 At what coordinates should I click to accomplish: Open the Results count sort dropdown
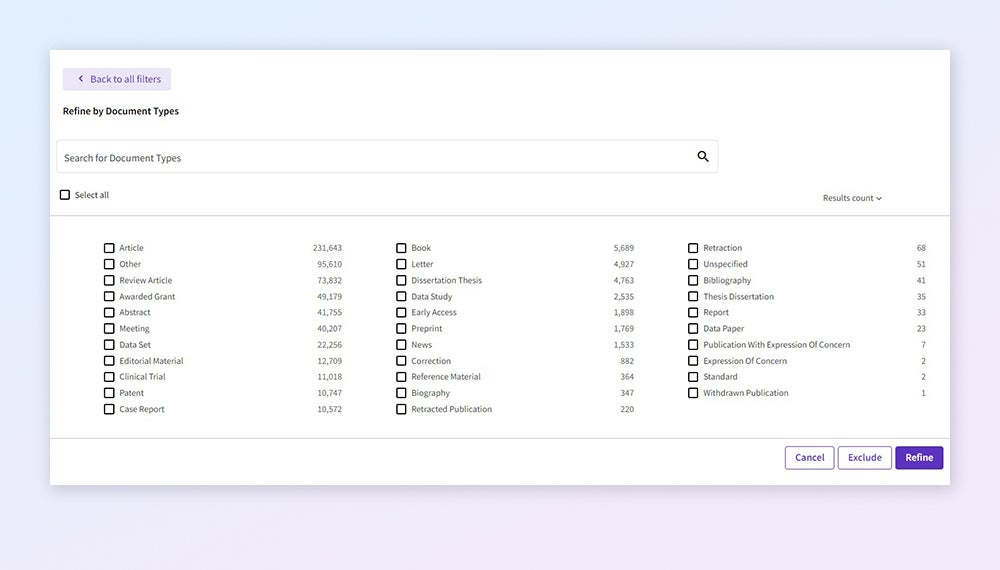point(852,198)
